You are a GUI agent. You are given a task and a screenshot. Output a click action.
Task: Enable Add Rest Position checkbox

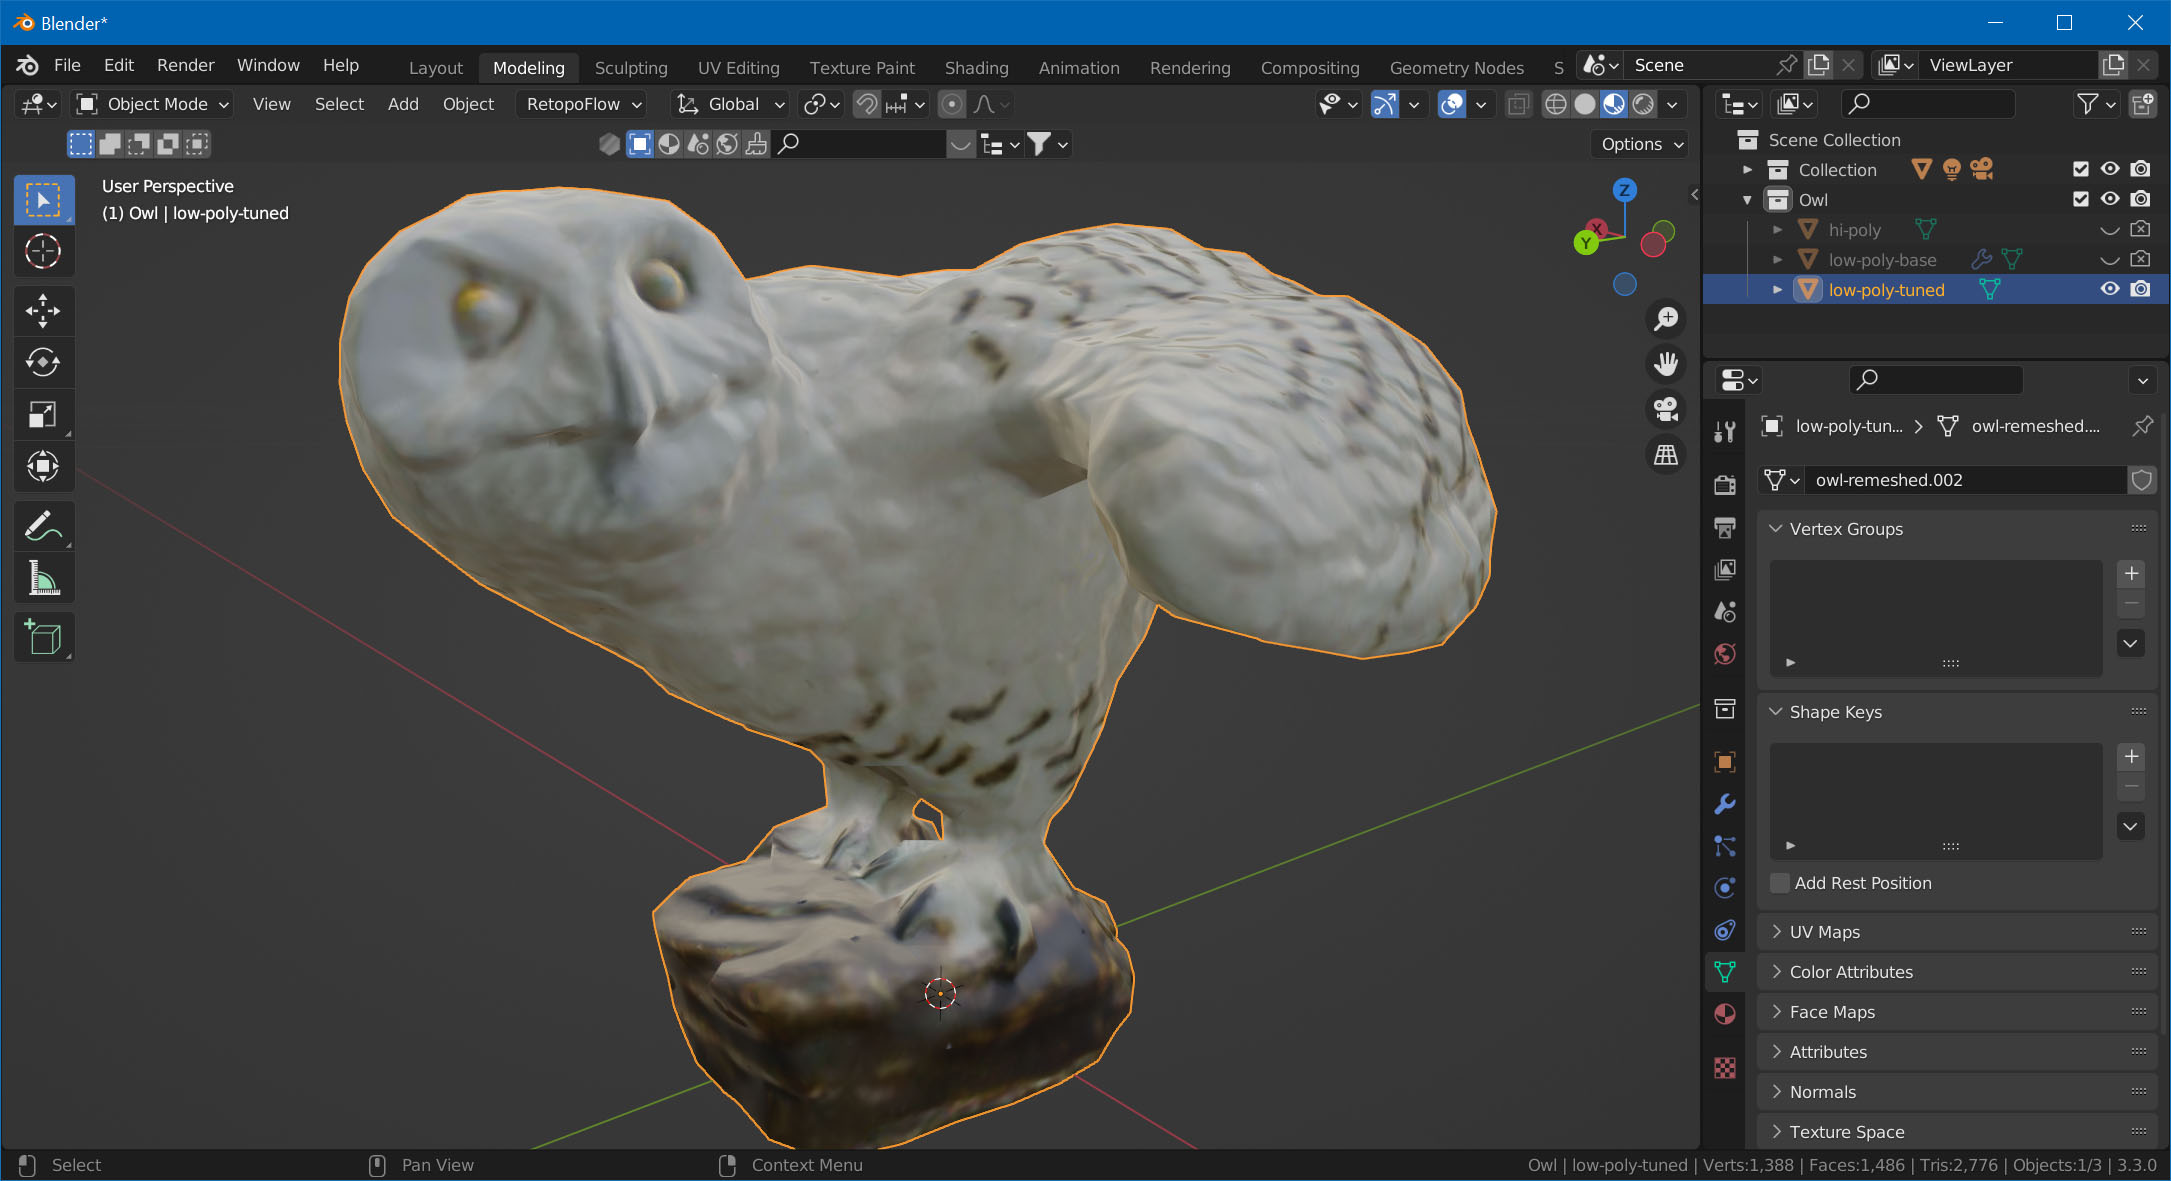coord(1780,883)
